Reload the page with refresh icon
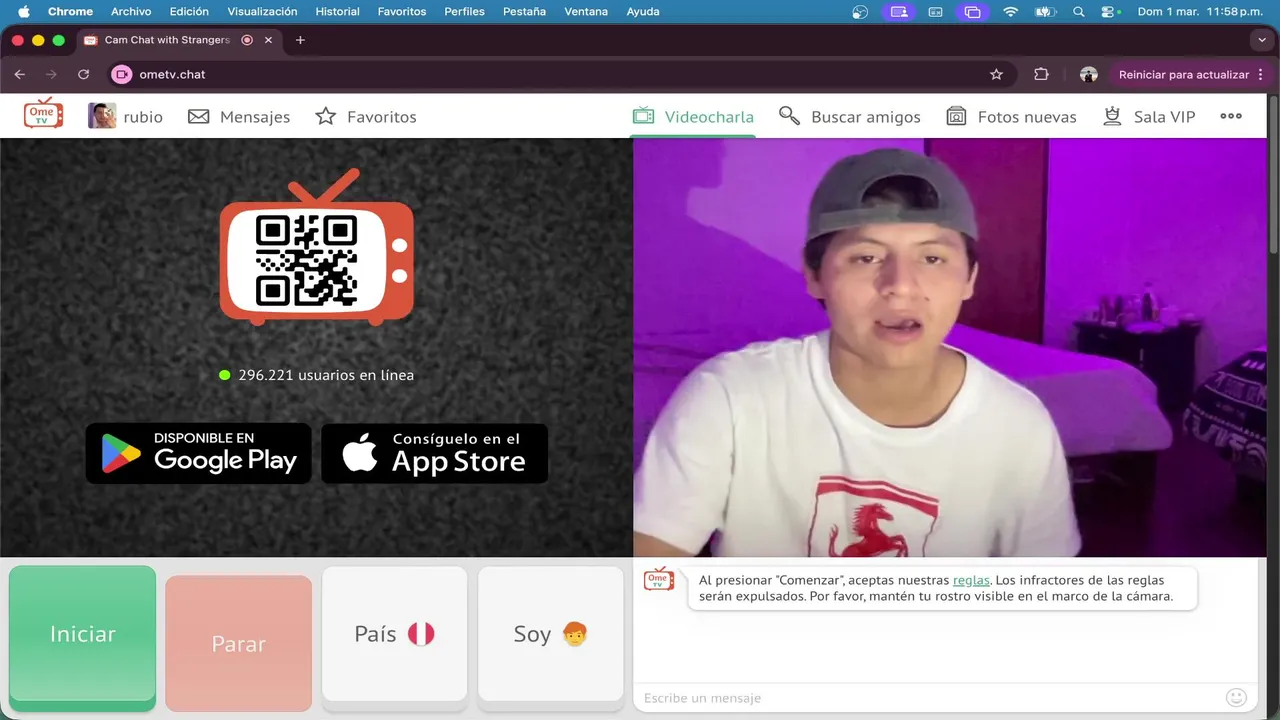Screen dimensions: 1280x720 click(x=83, y=74)
